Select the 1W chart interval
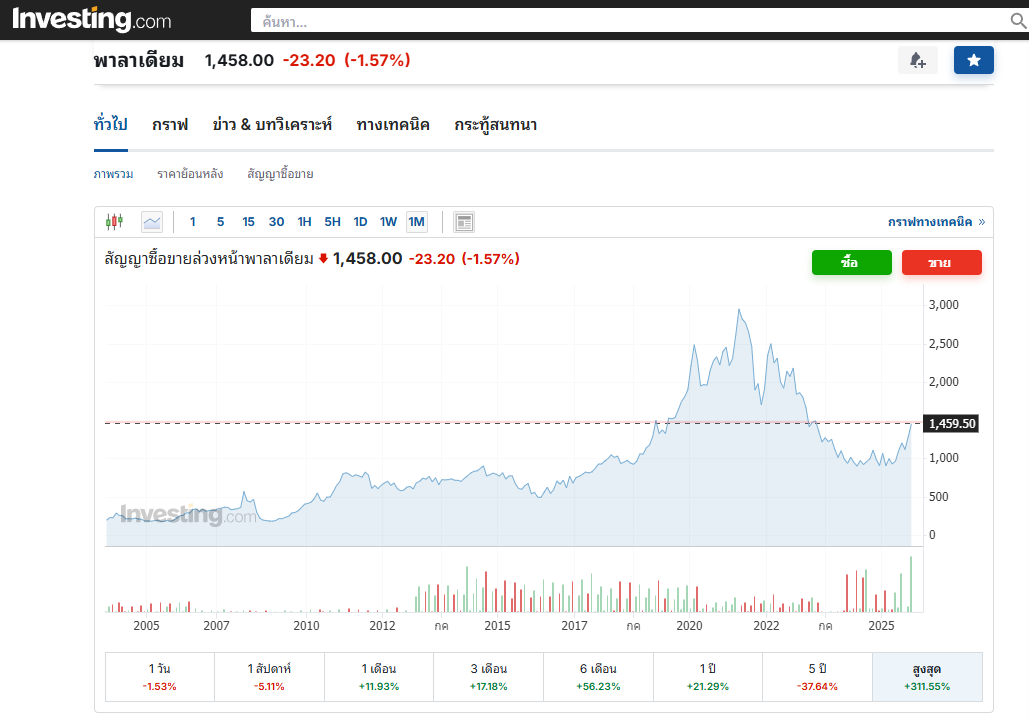 tap(388, 222)
